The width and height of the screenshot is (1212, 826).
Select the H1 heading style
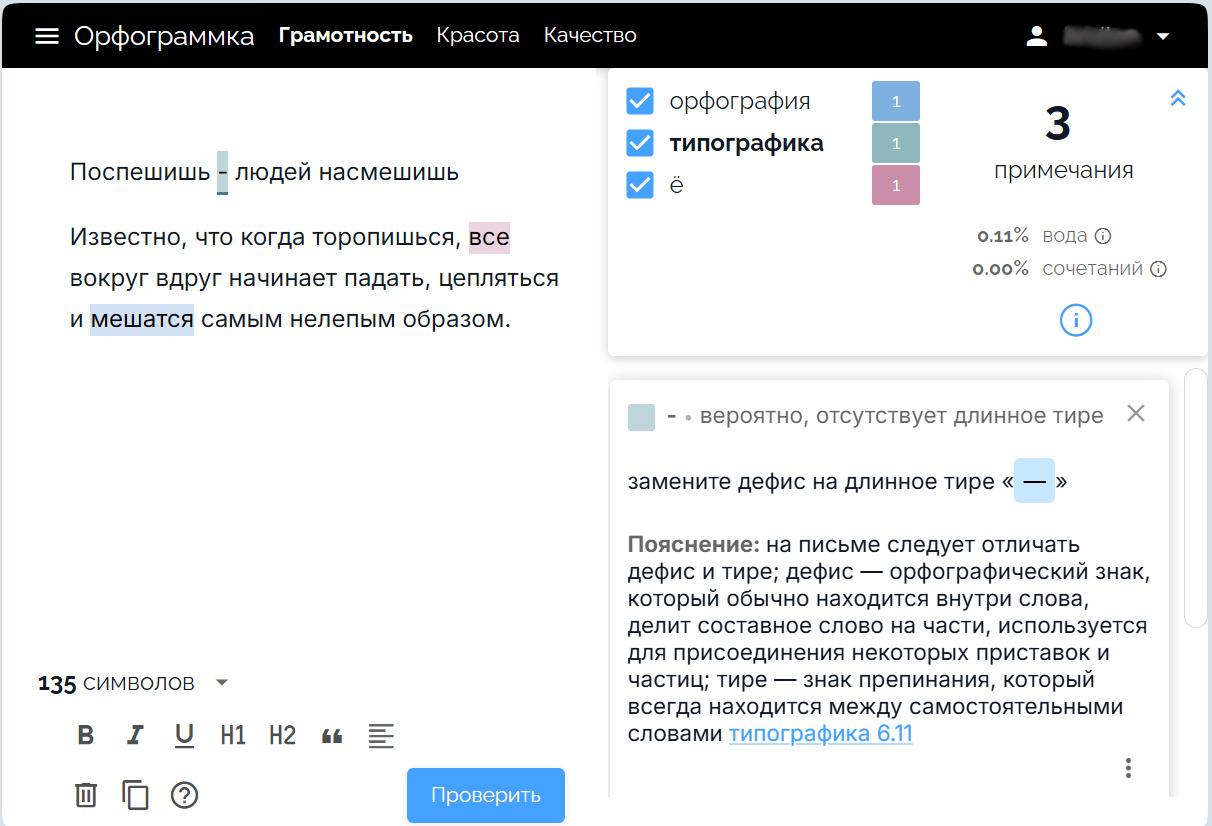coord(233,735)
